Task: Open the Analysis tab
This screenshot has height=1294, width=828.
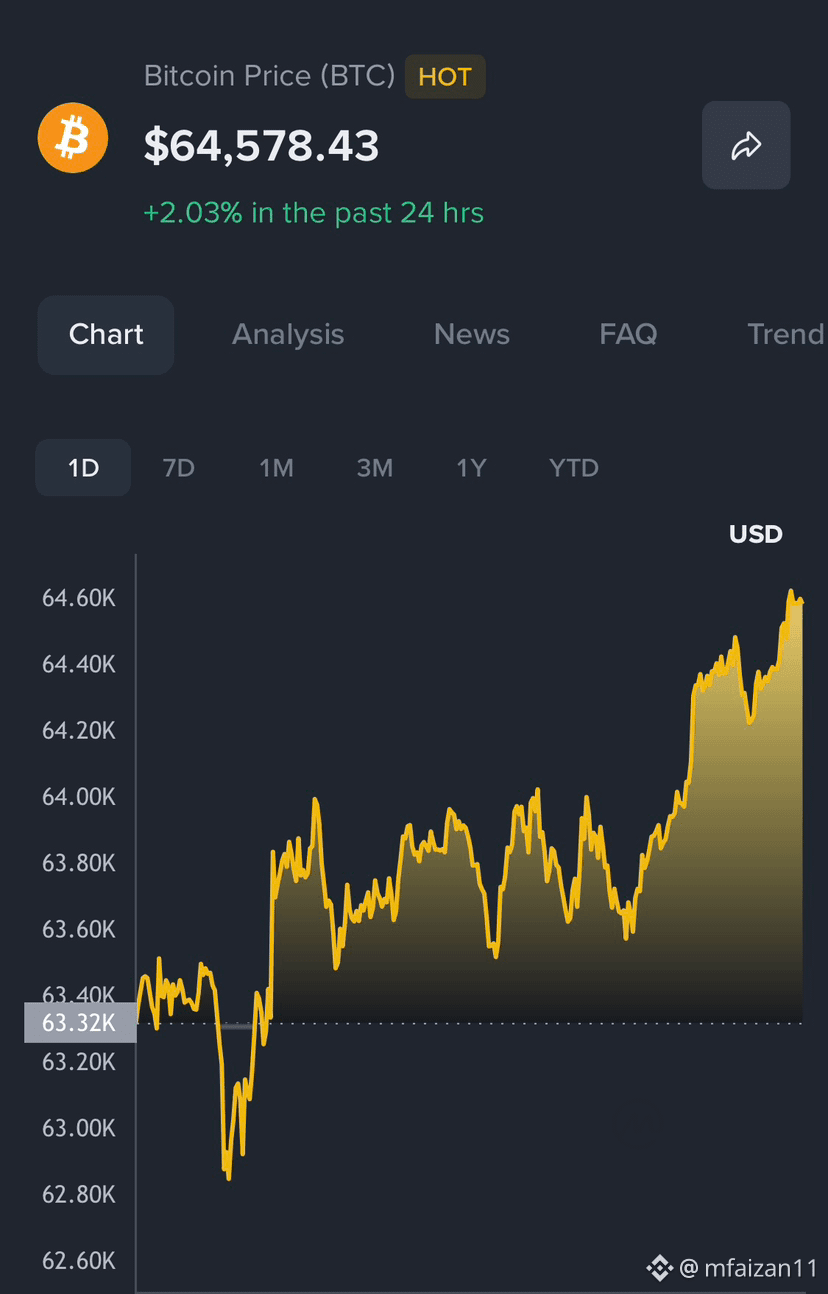Action: [x=288, y=335]
